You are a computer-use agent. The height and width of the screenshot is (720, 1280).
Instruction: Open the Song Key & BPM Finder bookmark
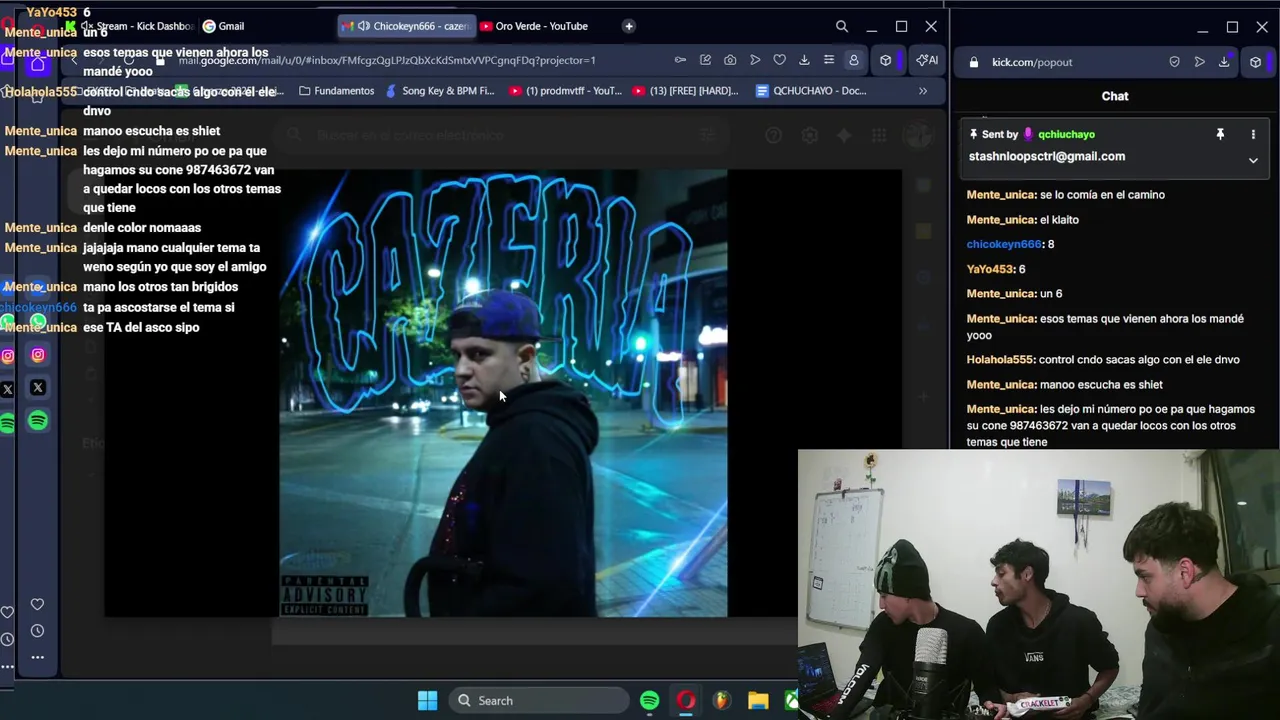click(x=440, y=91)
